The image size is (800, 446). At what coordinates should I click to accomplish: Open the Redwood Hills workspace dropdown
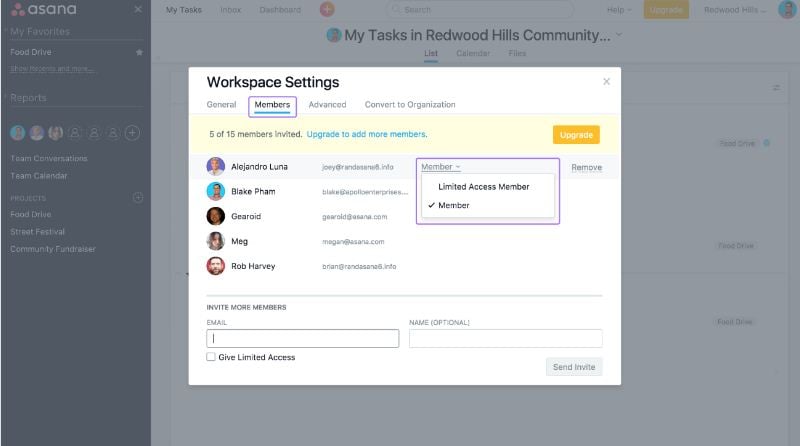[734, 10]
